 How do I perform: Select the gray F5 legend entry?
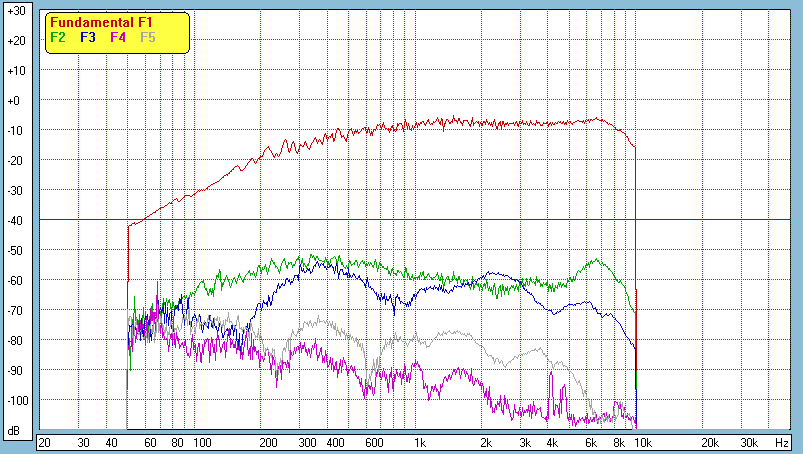coord(148,37)
